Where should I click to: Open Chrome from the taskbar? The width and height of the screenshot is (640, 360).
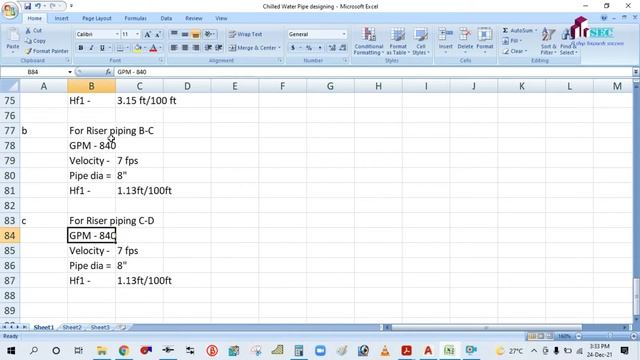pos(124,351)
